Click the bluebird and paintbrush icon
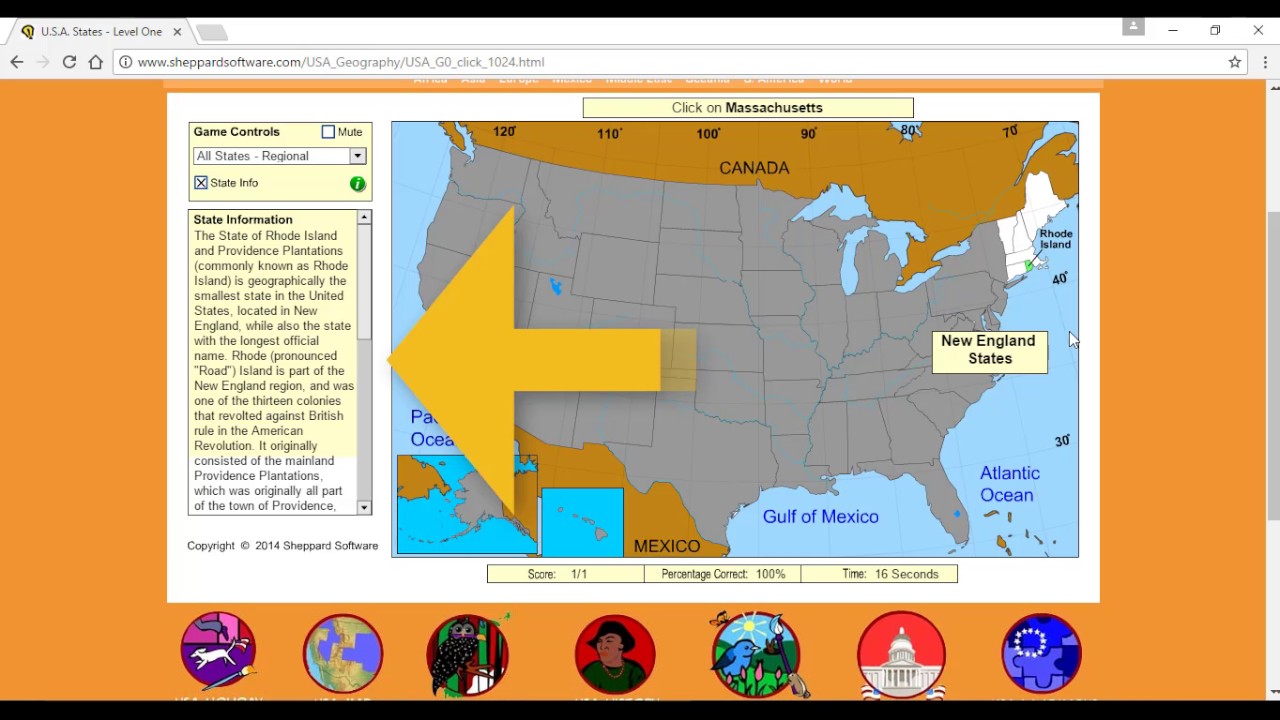 tap(756, 654)
